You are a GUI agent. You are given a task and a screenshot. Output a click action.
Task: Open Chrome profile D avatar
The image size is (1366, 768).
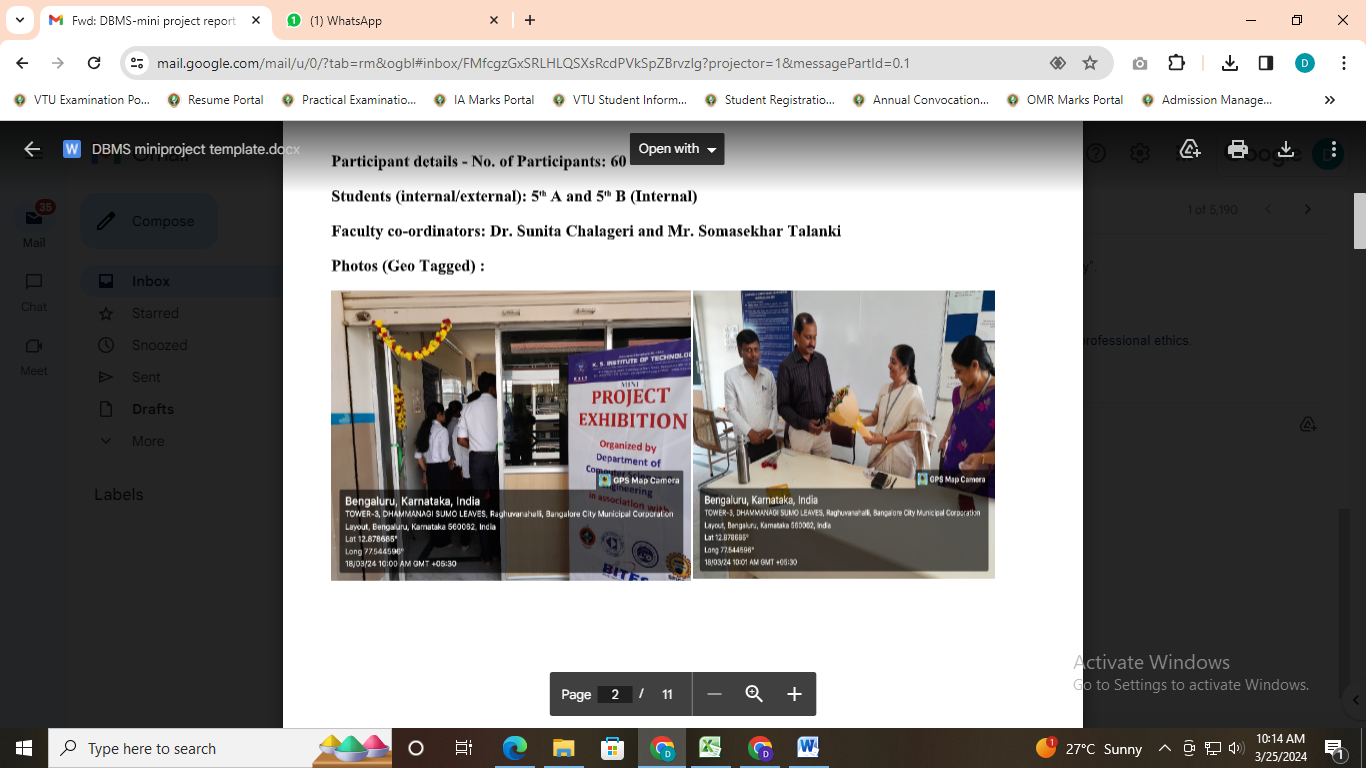click(x=1305, y=63)
